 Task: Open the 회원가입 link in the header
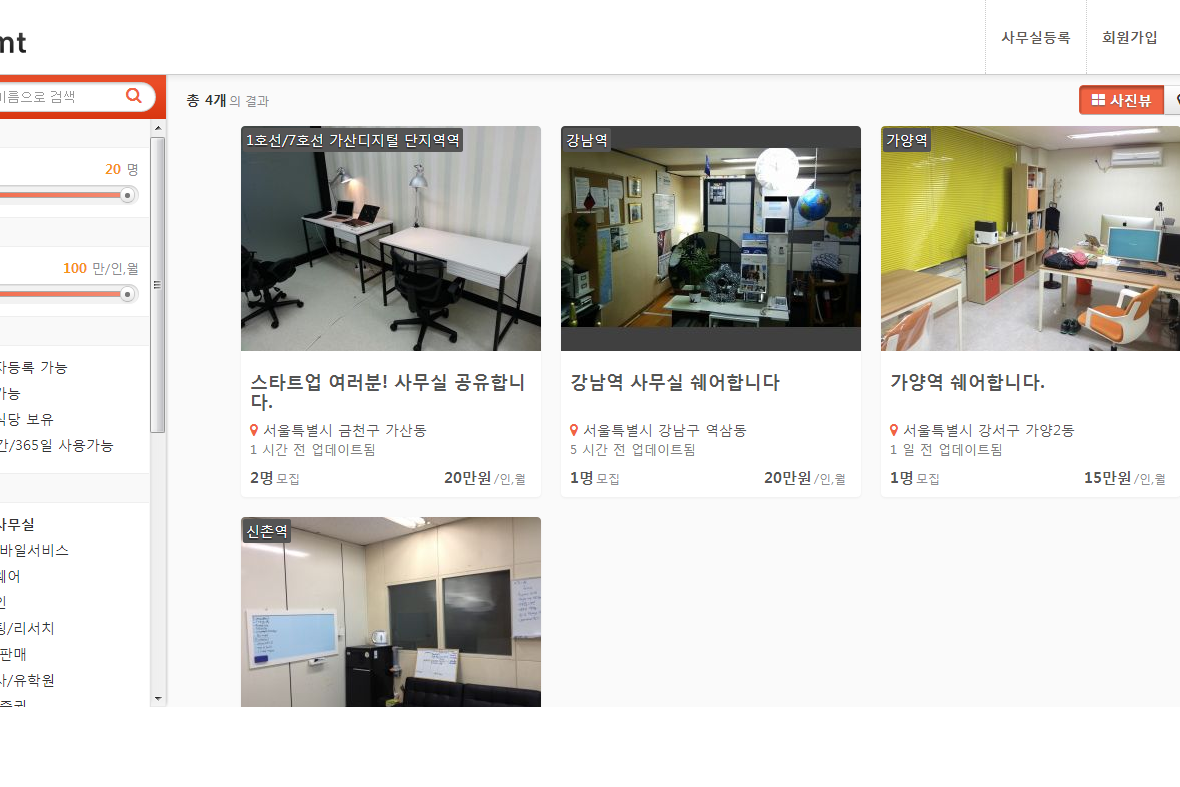click(x=1130, y=38)
